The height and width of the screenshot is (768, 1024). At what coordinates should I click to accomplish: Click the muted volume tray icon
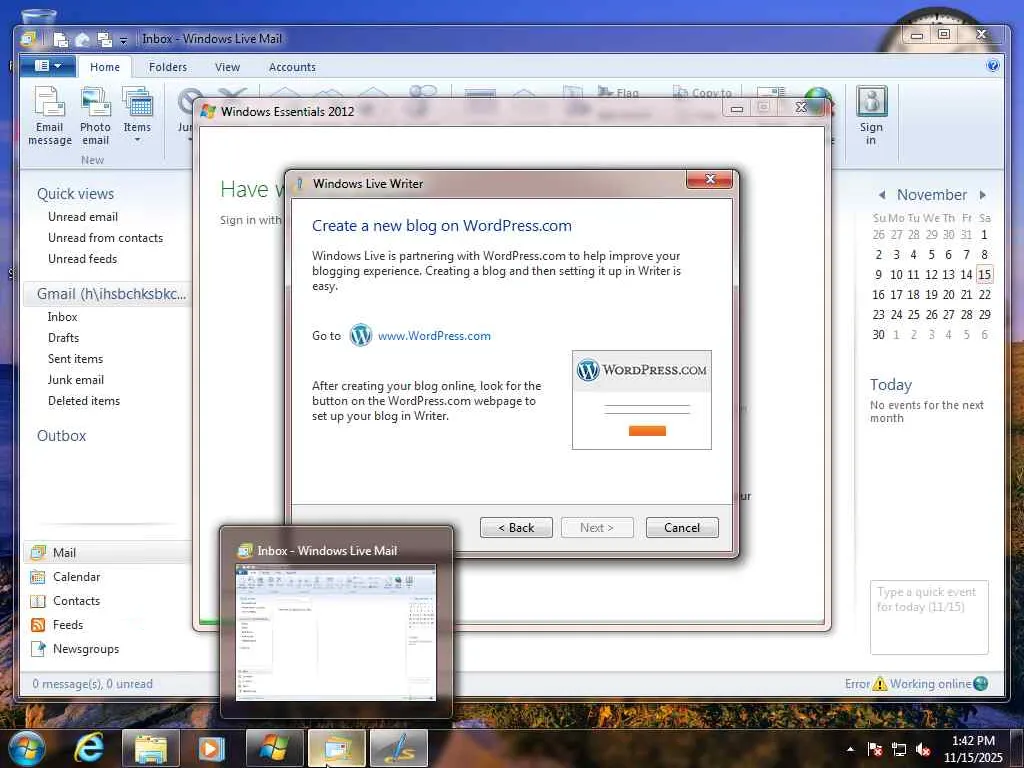pos(923,749)
